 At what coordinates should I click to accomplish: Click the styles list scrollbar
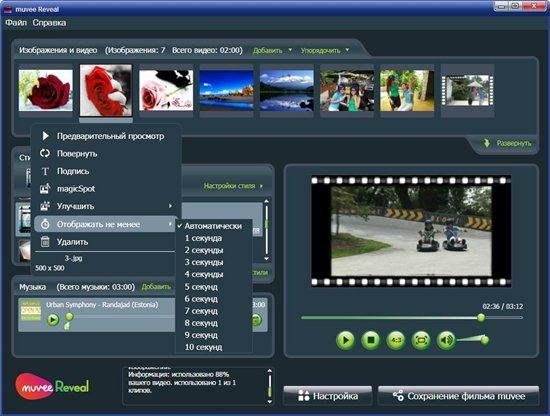click(267, 230)
